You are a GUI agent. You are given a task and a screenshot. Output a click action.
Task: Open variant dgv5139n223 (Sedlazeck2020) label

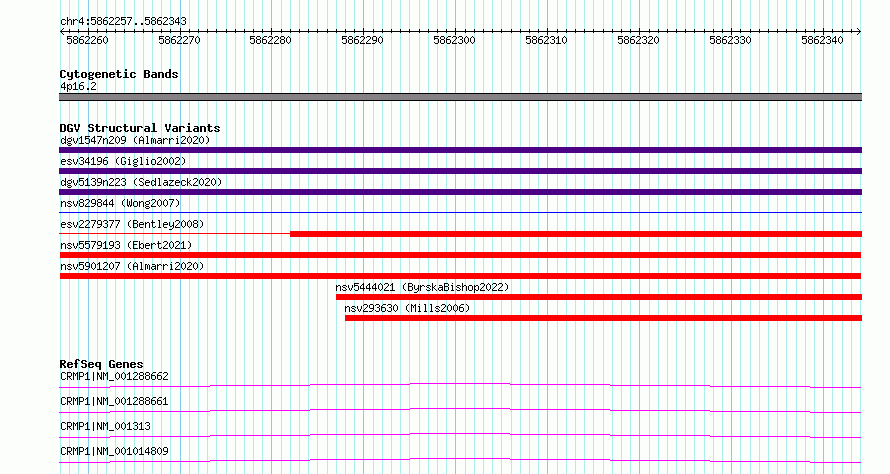pos(141,182)
